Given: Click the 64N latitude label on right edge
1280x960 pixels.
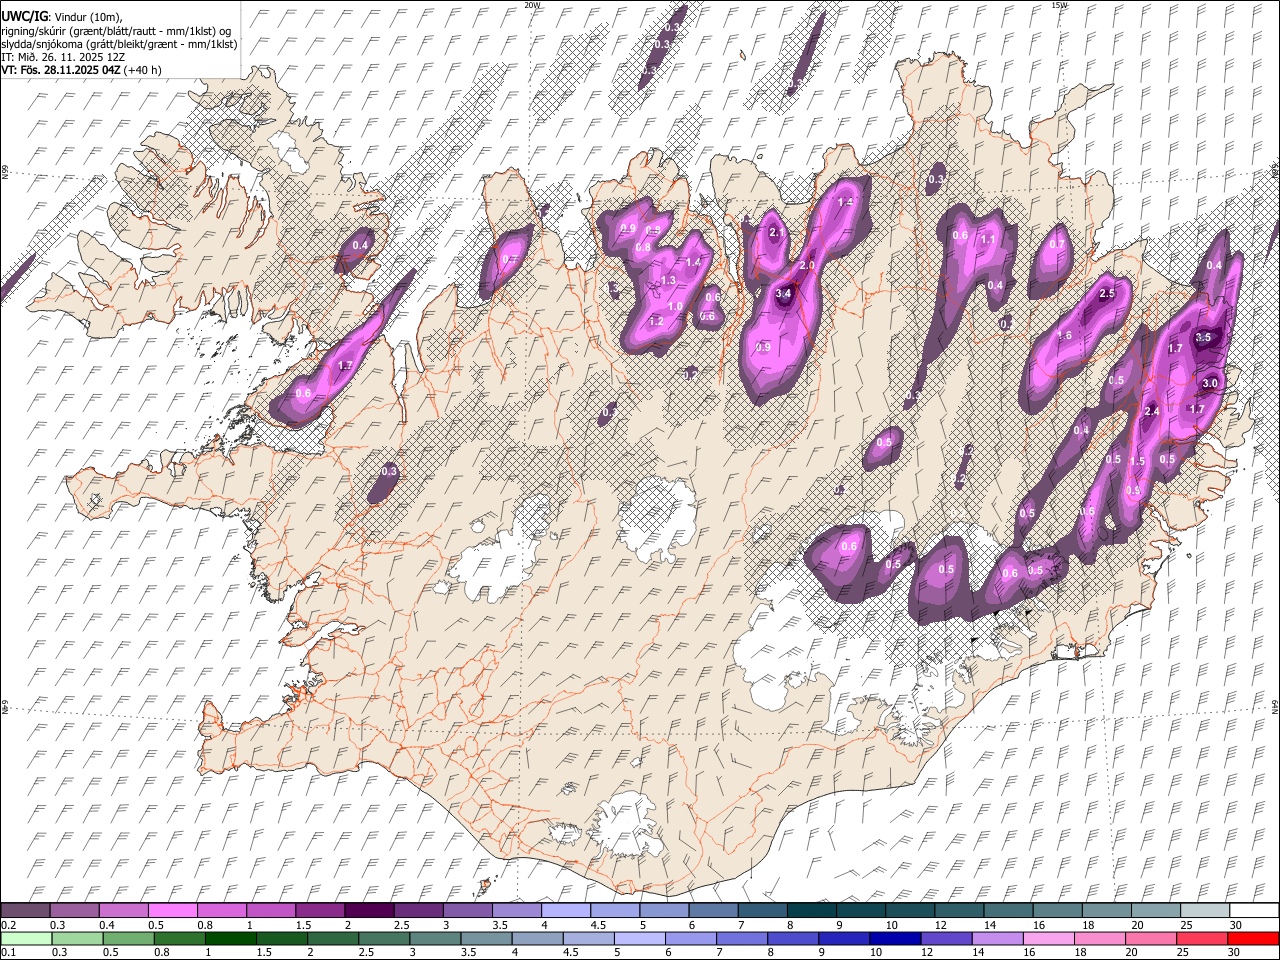Looking at the screenshot, I should 1275,705.
